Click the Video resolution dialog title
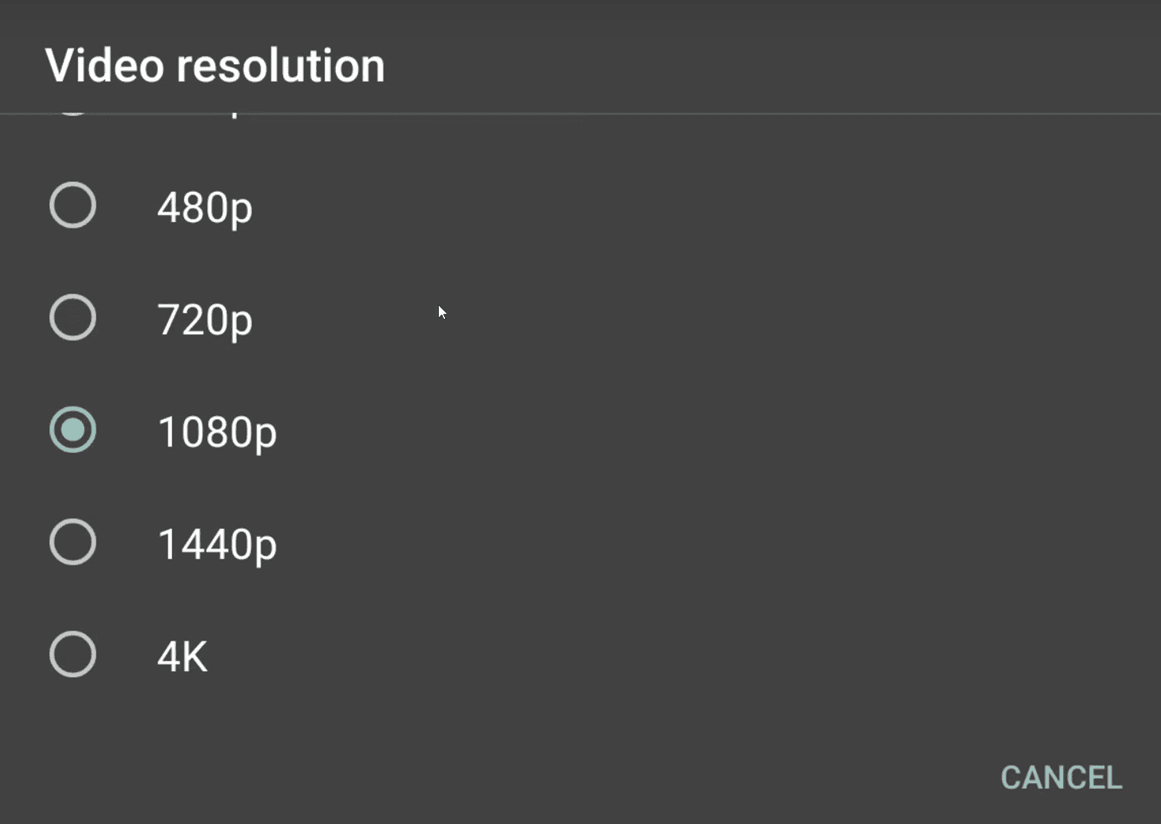The width and height of the screenshot is (1161, 824). [x=216, y=64]
